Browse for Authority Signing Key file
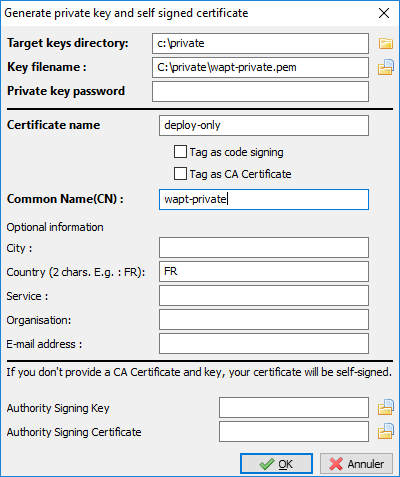The height and width of the screenshot is (477, 400). click(386, 407)
